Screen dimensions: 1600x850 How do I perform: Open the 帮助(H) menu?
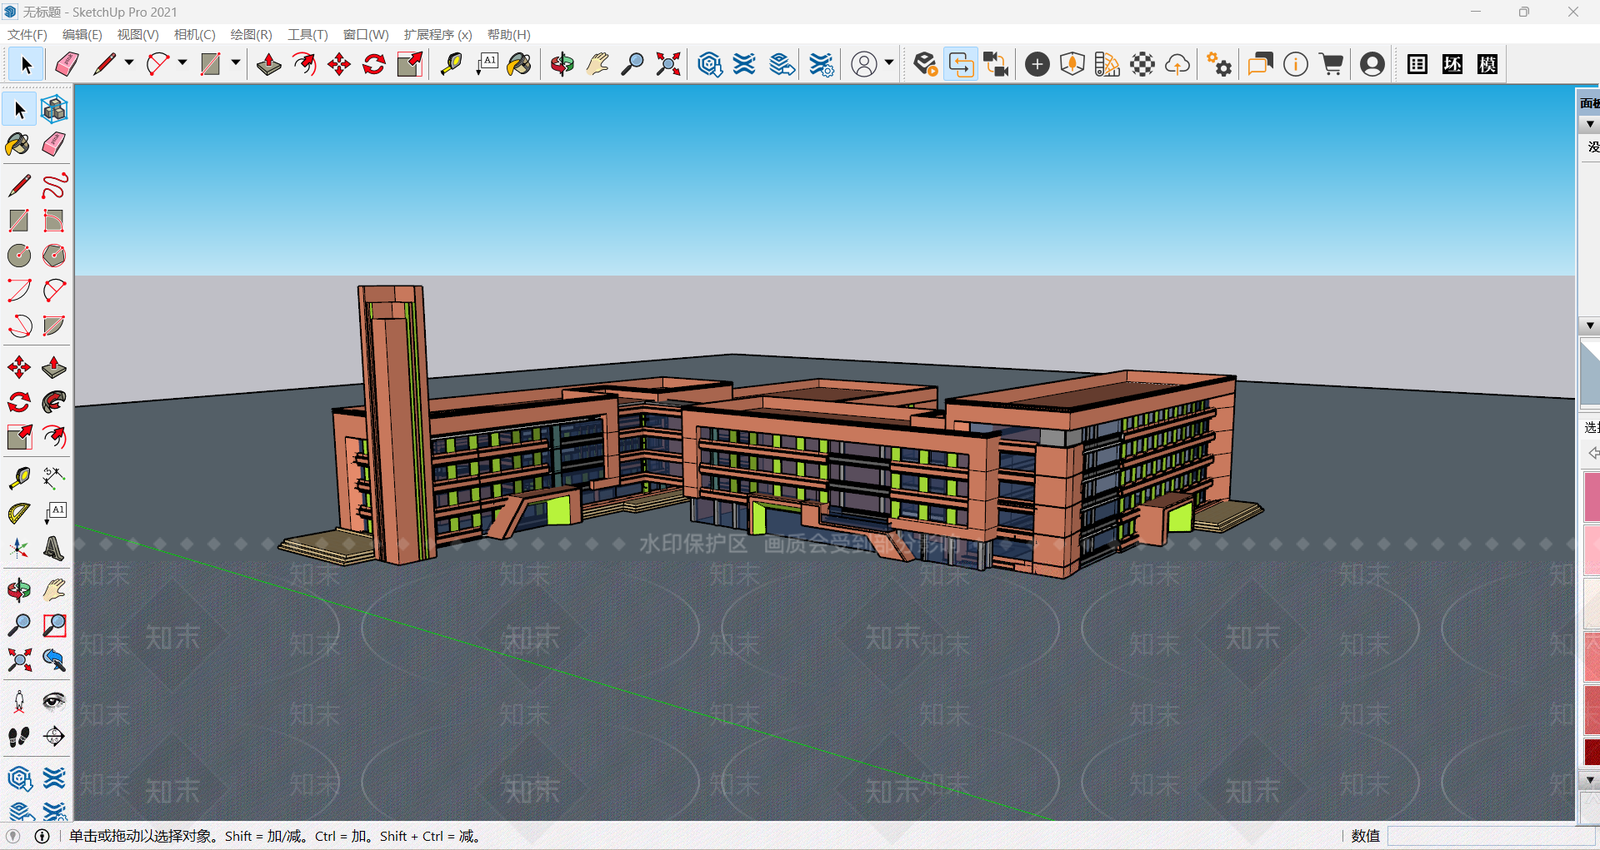(x=508, y=34)
